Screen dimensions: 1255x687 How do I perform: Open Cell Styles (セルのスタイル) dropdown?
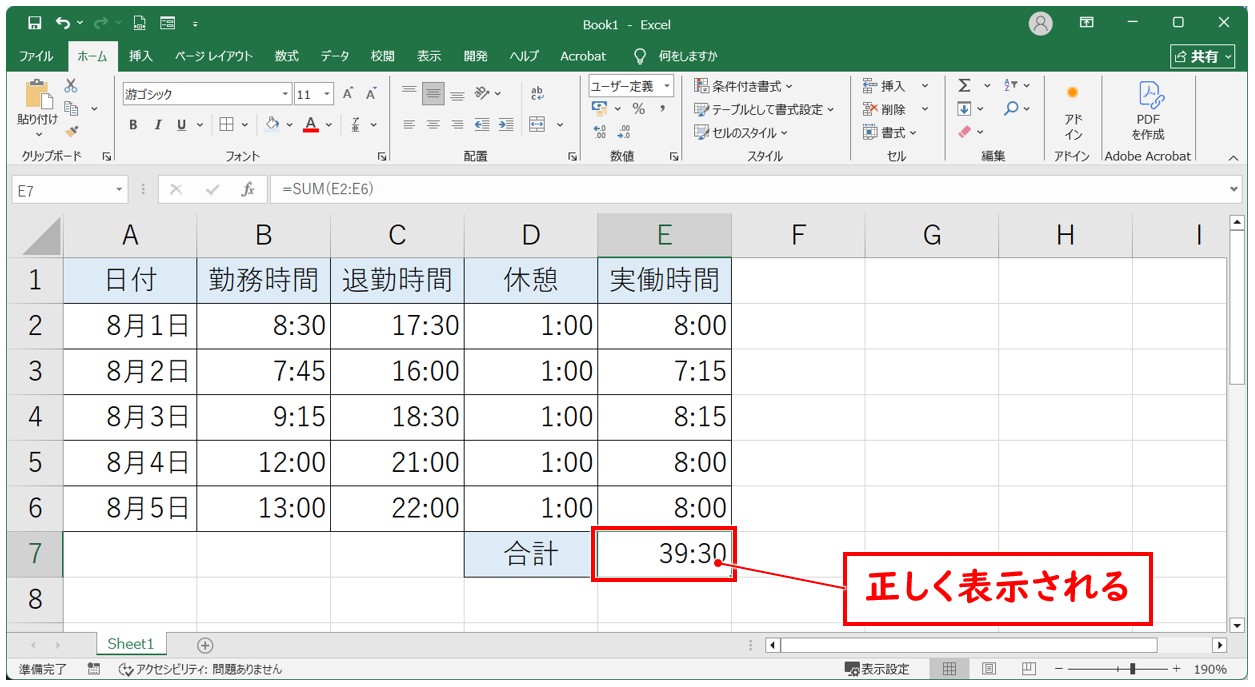point(741,132)
